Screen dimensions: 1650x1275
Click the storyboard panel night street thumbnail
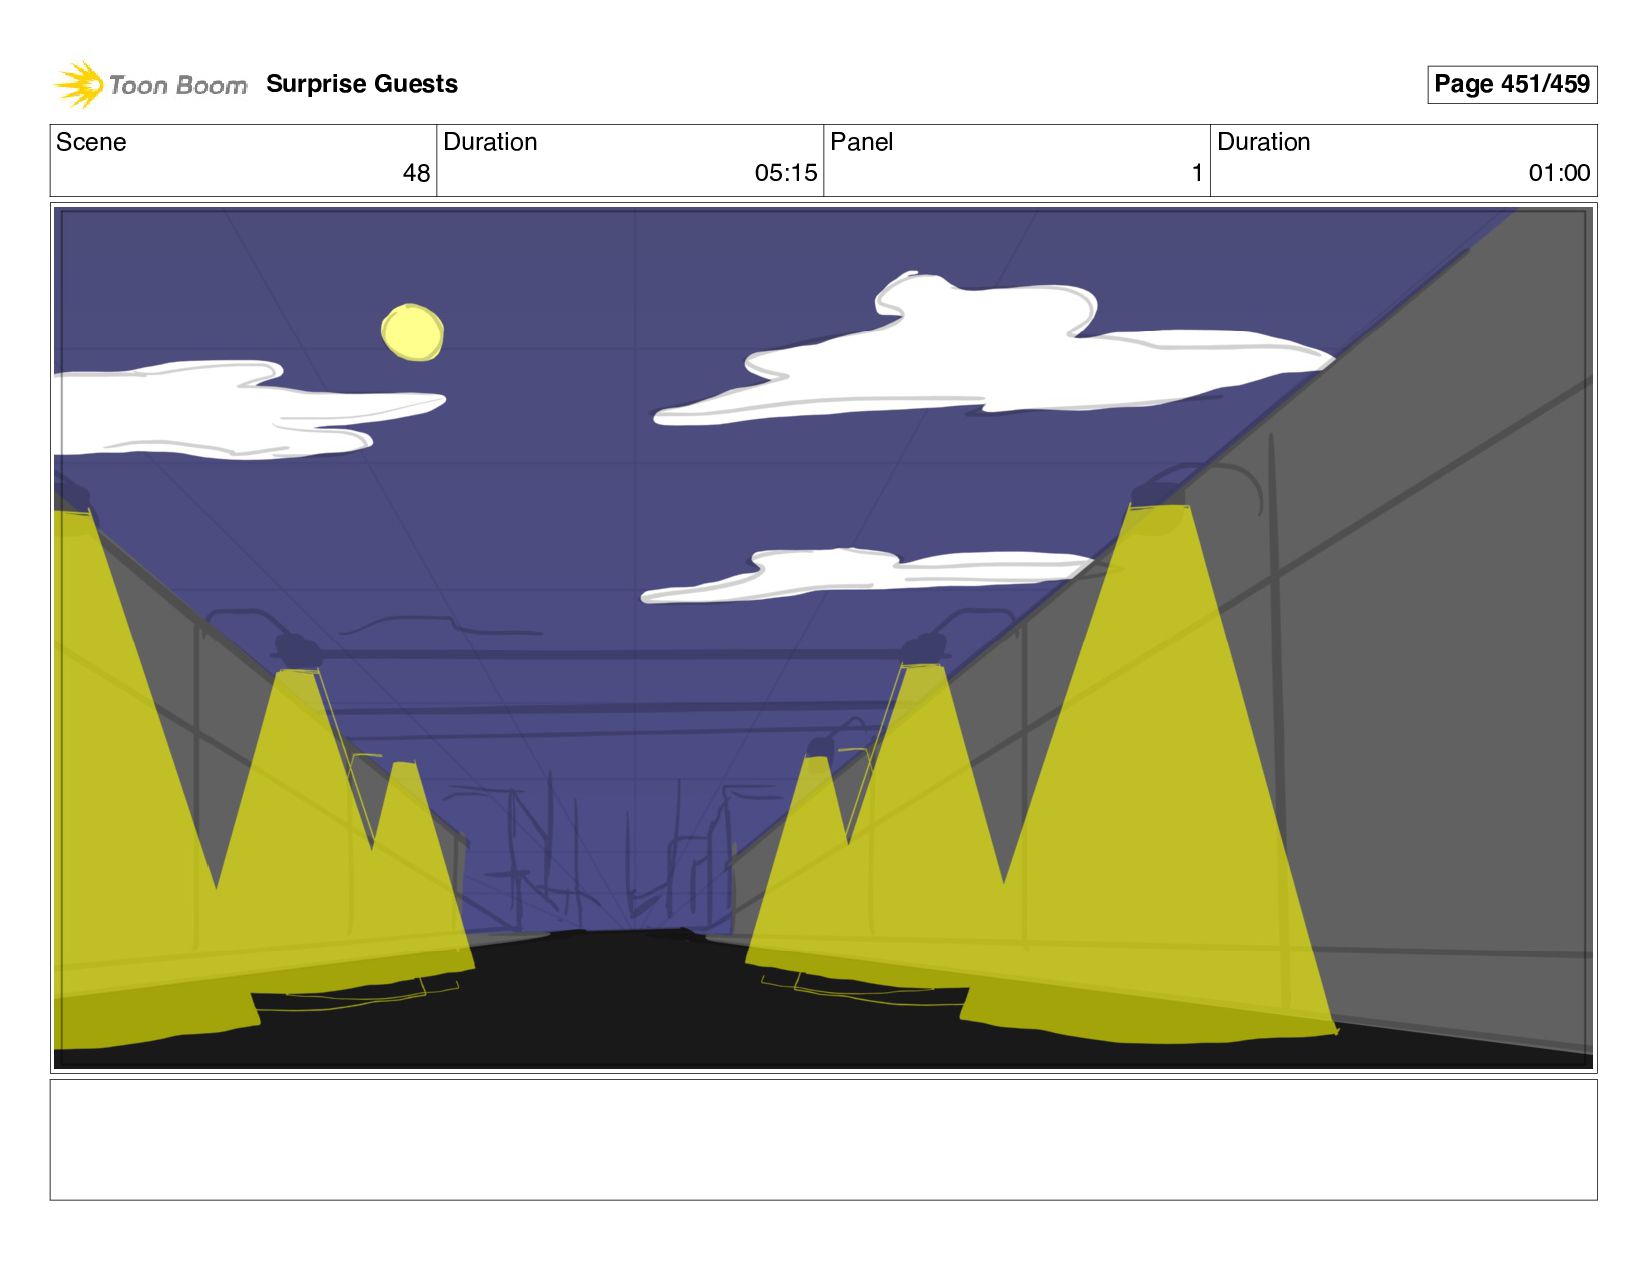[x=823, y=638]
